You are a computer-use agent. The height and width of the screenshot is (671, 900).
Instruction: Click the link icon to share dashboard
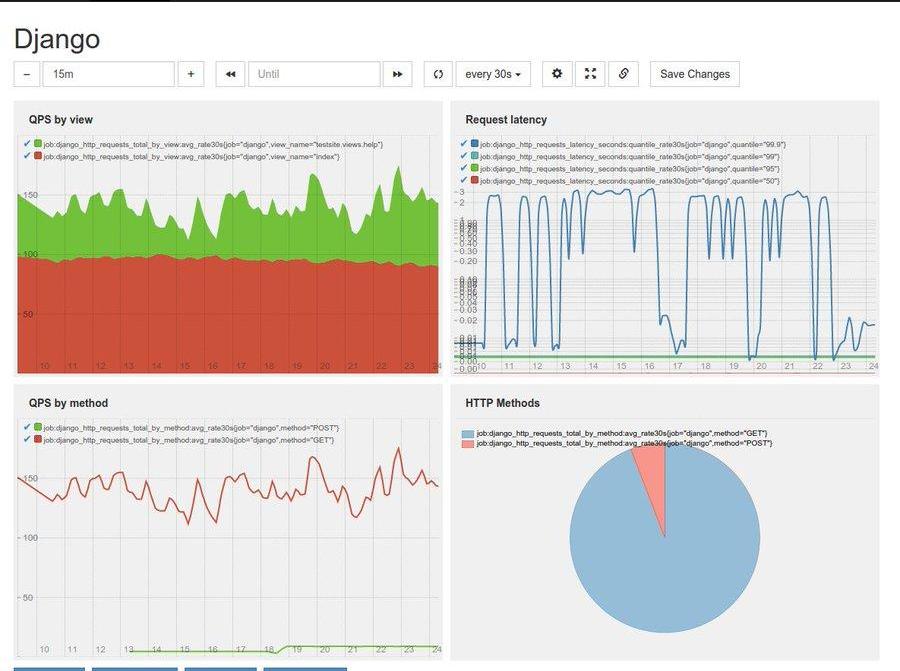(623, 74)
